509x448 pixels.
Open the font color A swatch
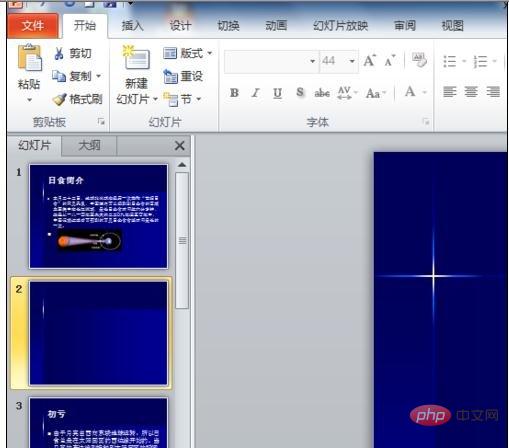[x=410, y=92]
